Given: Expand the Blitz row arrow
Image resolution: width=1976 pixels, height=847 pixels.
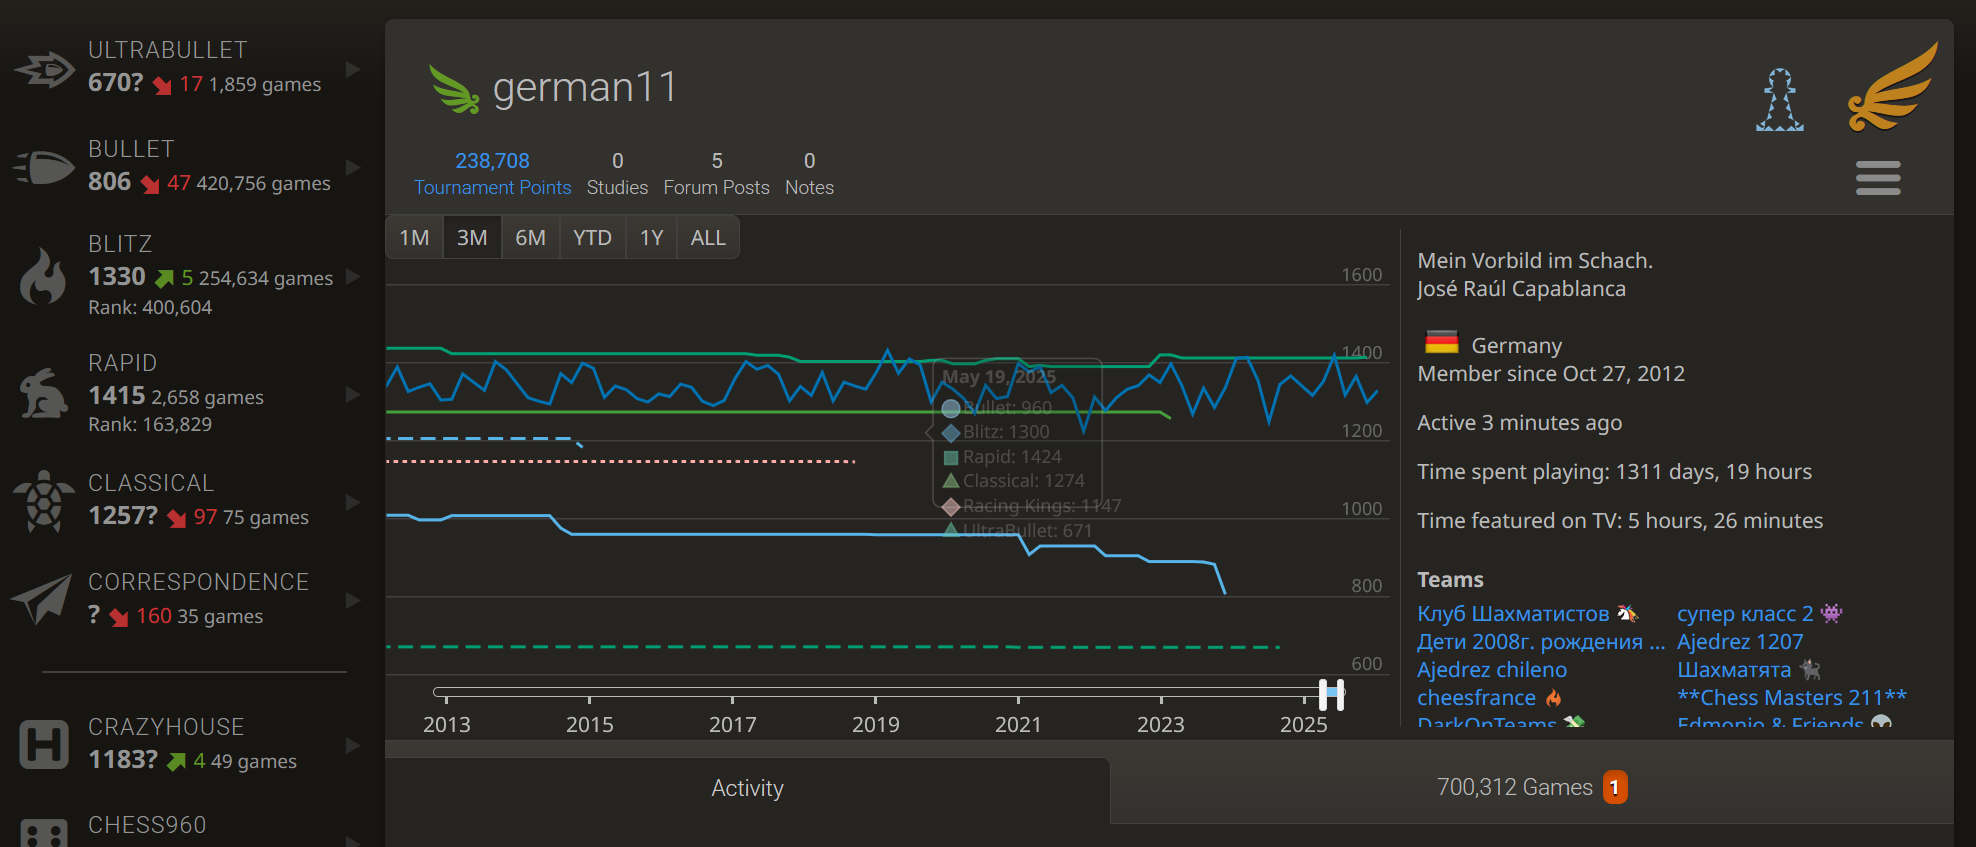Looking at the screenshot, I should coord(352,276).
